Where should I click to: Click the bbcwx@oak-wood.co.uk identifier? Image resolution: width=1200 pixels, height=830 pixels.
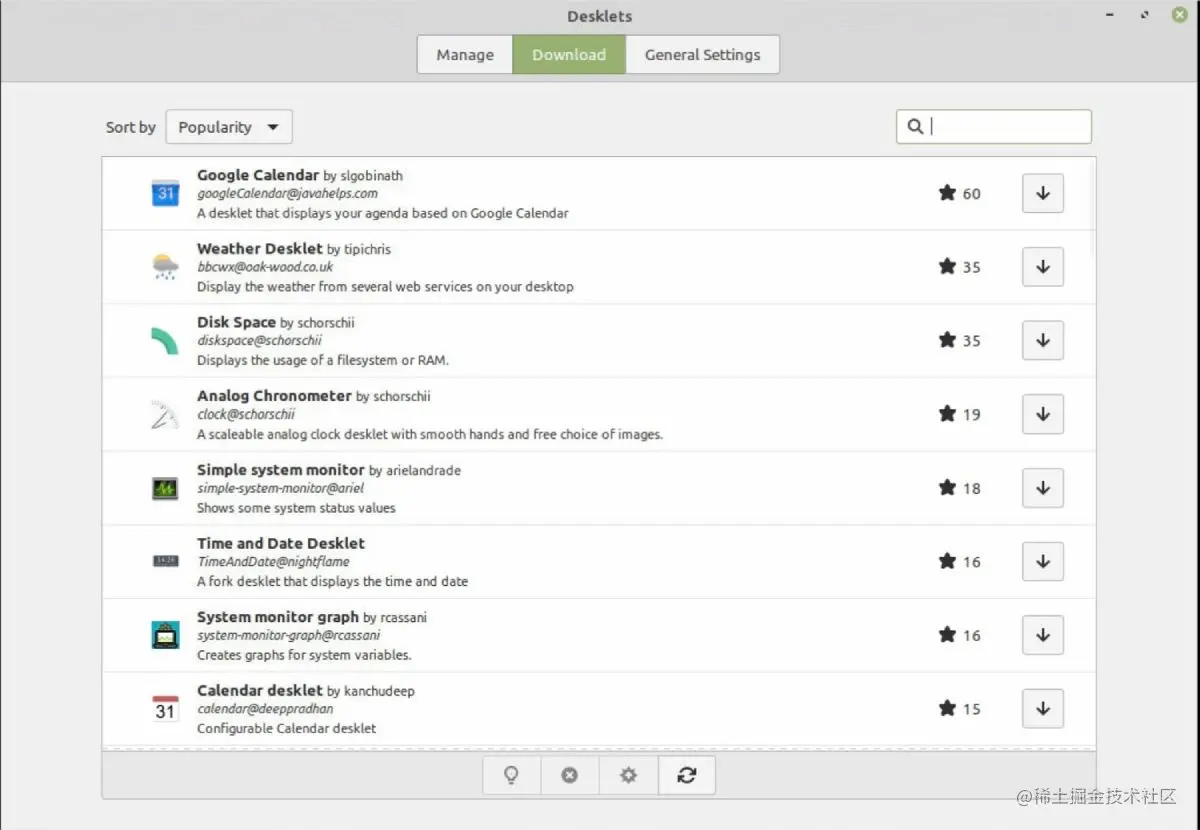pos(265,267)
